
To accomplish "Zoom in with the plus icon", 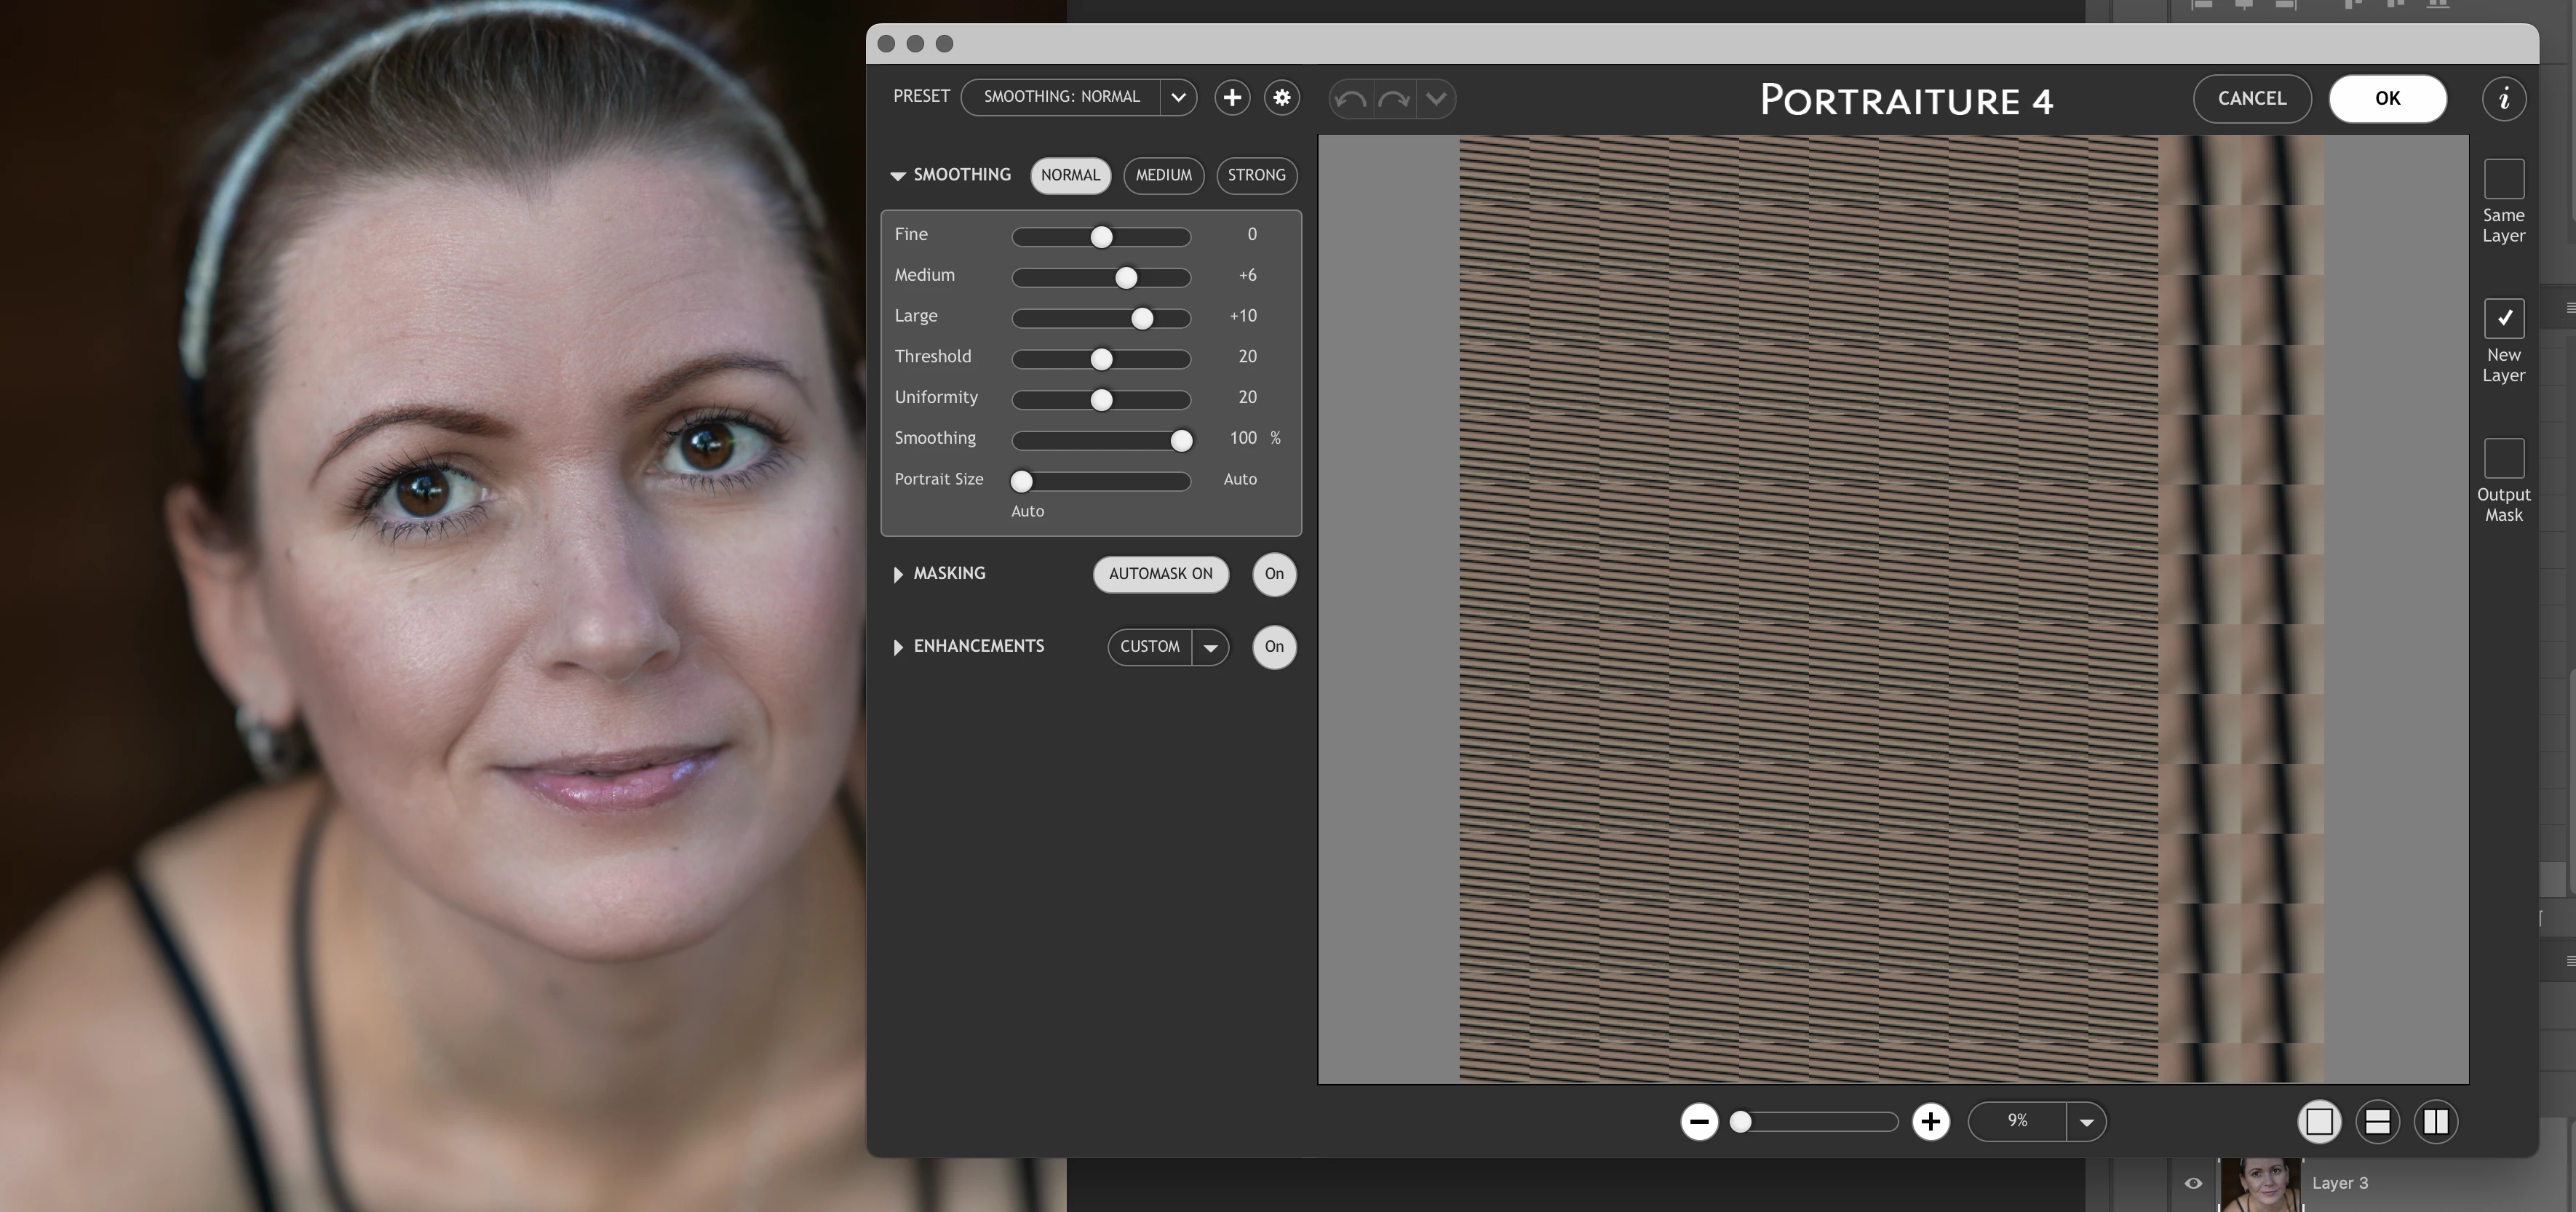I will click(1931, 1122).
